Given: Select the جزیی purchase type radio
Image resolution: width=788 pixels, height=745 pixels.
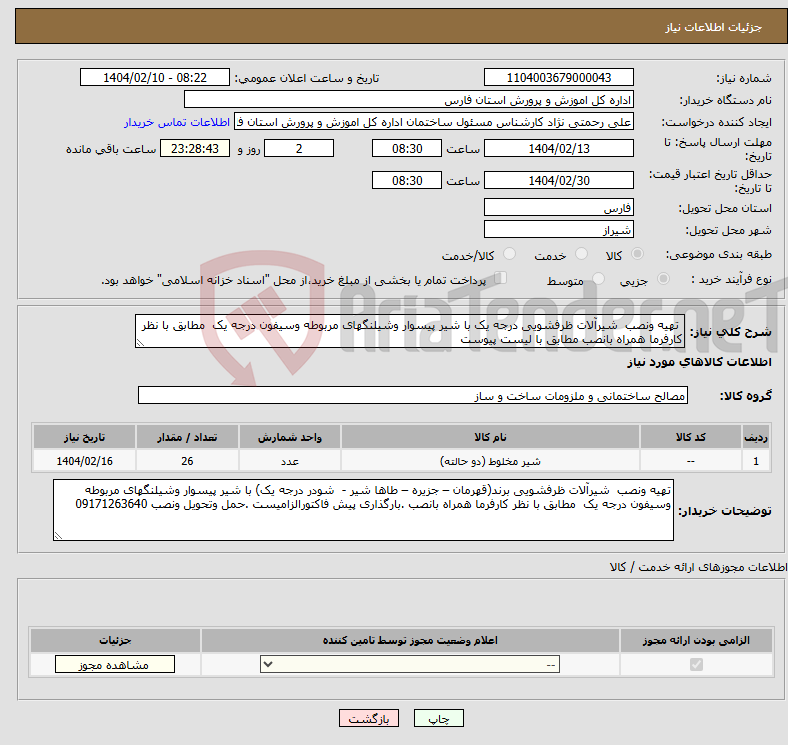Looking at the screenshot, I should coord(663,278).
